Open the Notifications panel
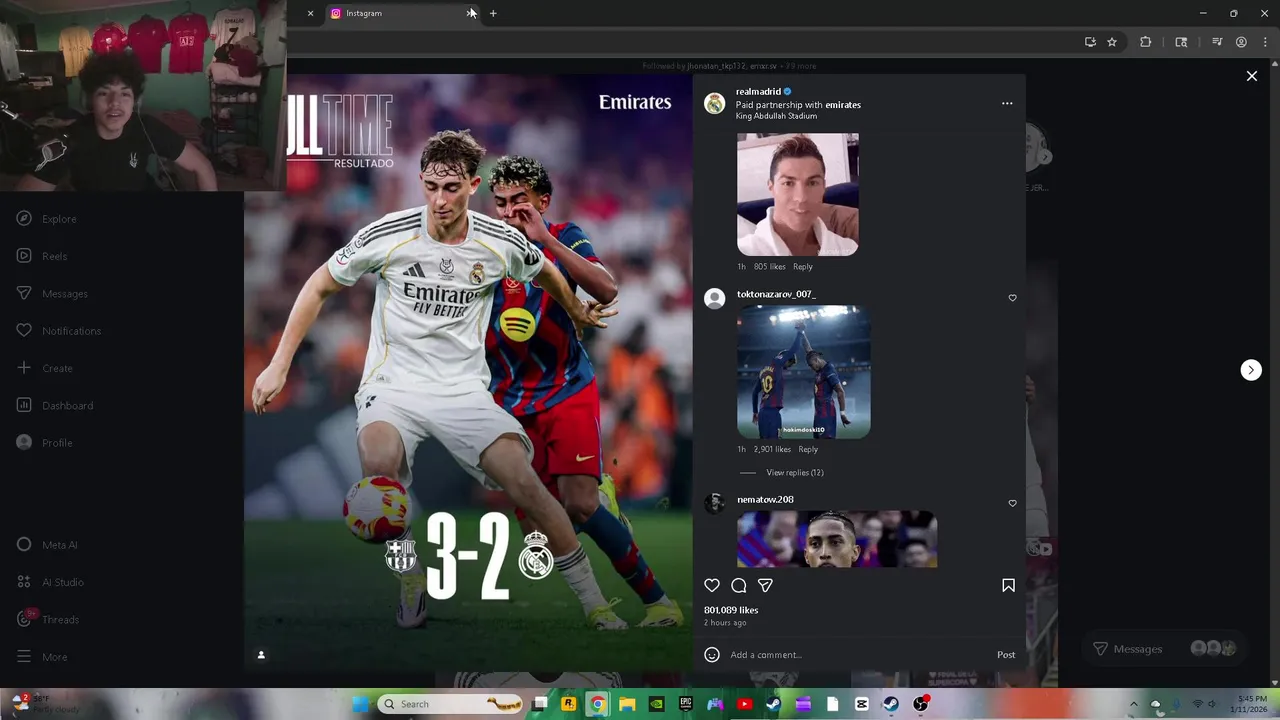1280x720 pixels. (59, 331)
